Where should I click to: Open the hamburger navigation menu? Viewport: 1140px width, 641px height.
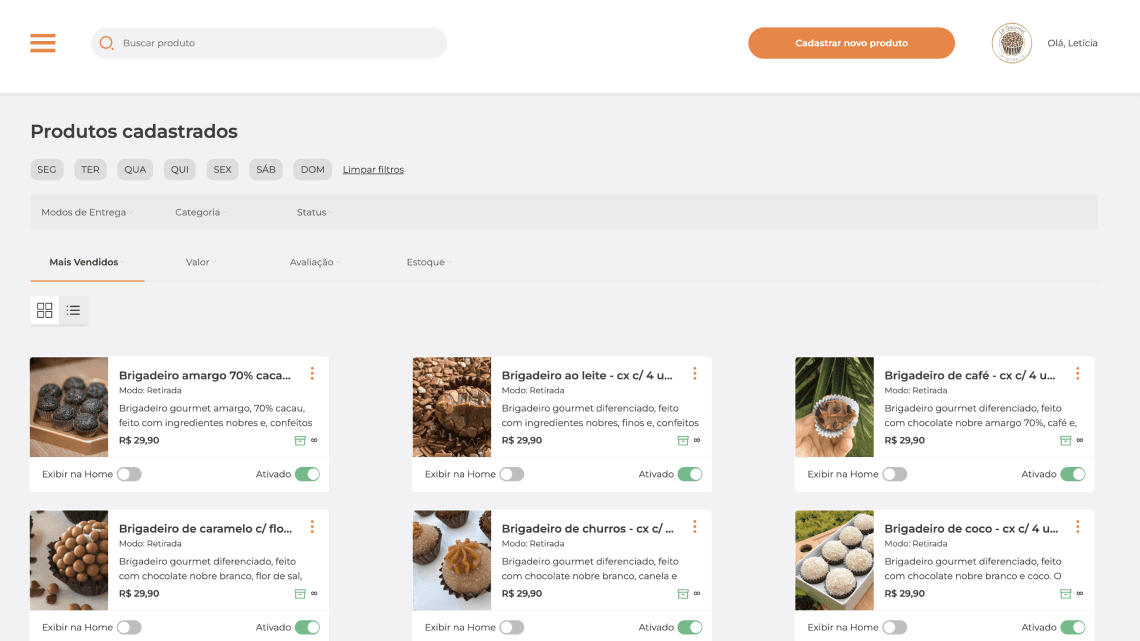pyautogui.click(x=42, y=42)
